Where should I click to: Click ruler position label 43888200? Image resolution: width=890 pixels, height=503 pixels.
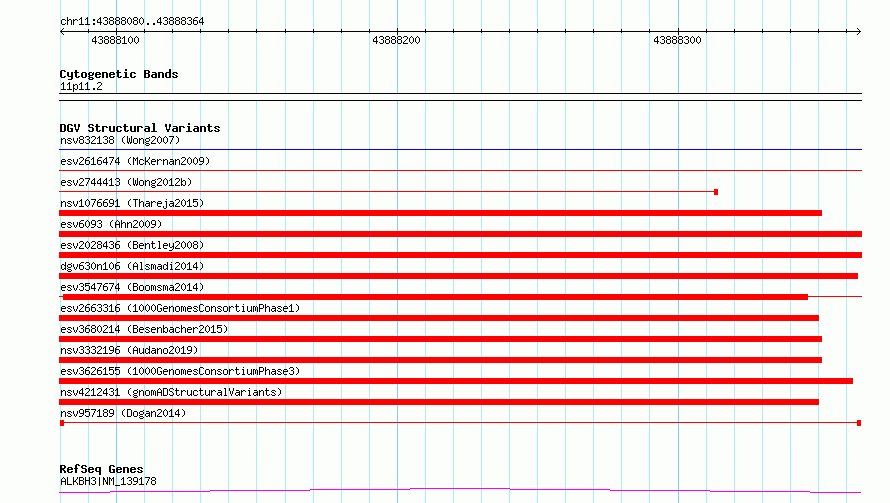[396, 40]
